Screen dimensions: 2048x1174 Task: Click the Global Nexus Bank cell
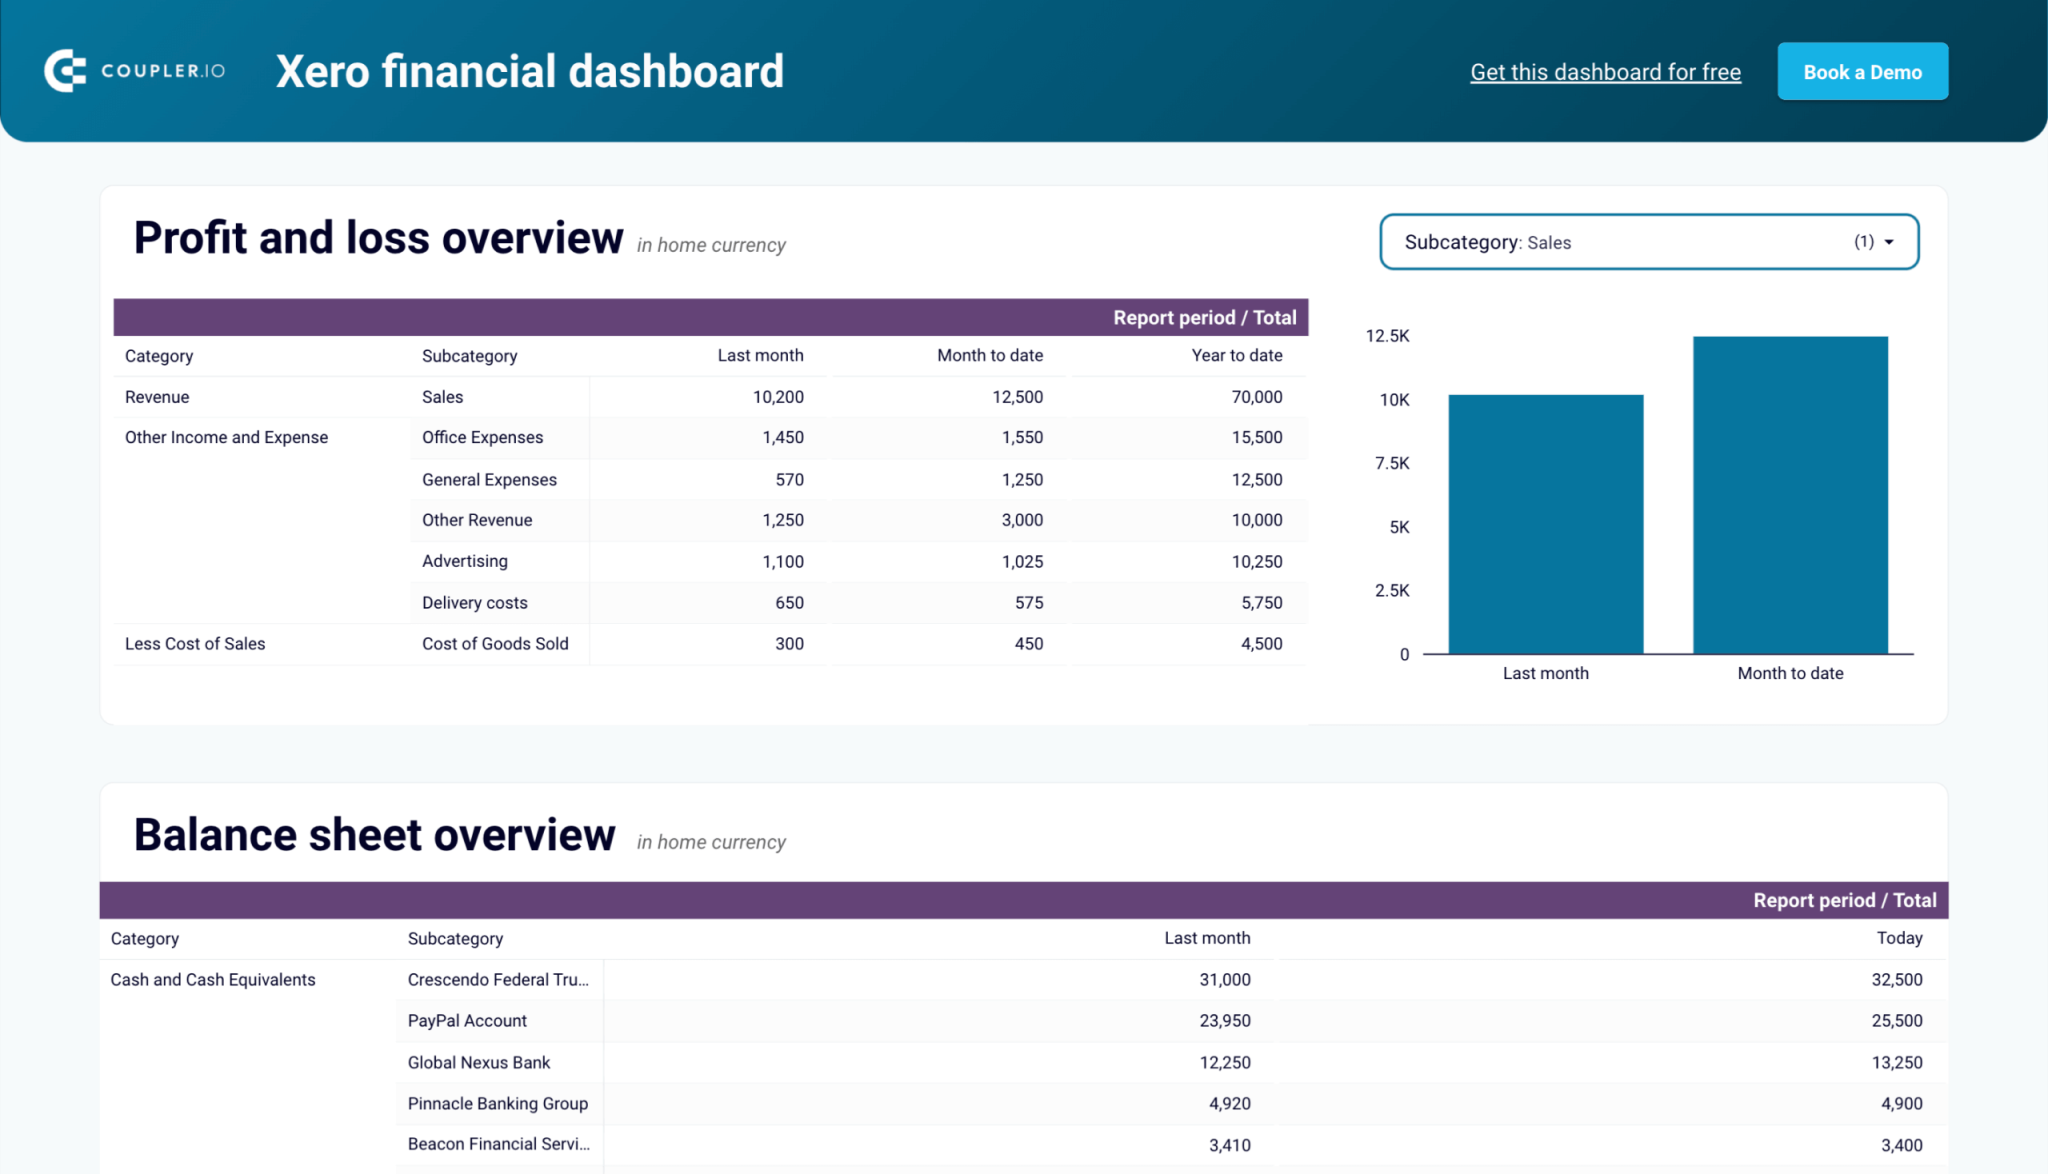tap(478, 1062)
